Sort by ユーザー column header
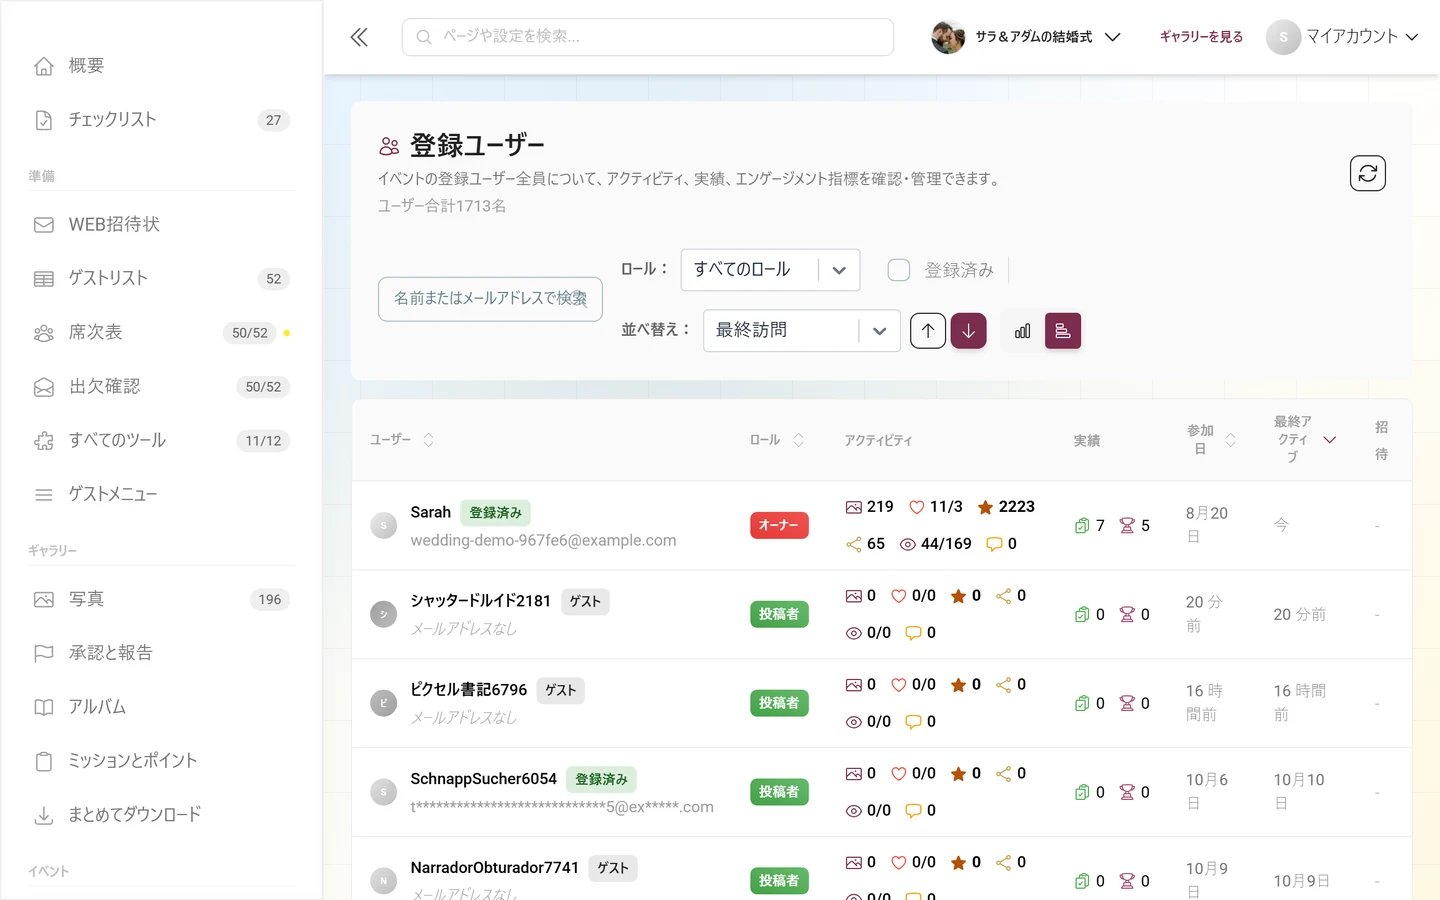 (x=402, y=440)
